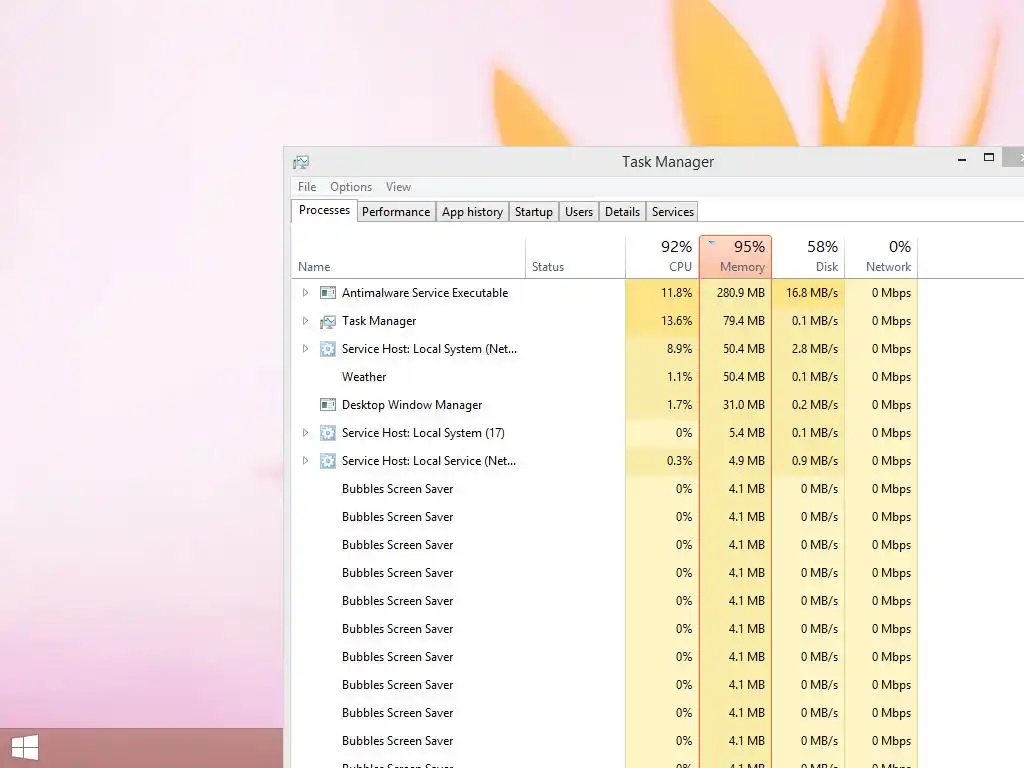
Task: Click the 8.9% CPU value
Action: [x=679, y=349]
